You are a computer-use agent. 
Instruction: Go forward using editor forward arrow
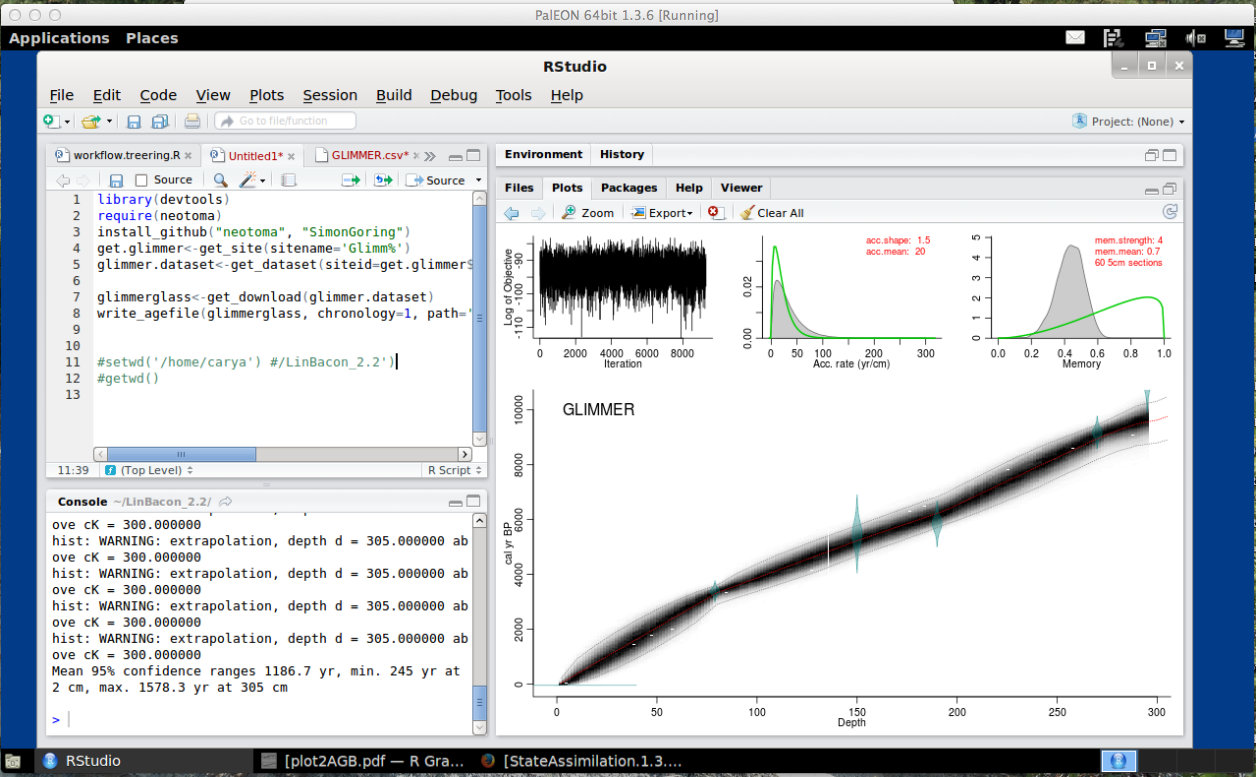[x=84, y=180]
